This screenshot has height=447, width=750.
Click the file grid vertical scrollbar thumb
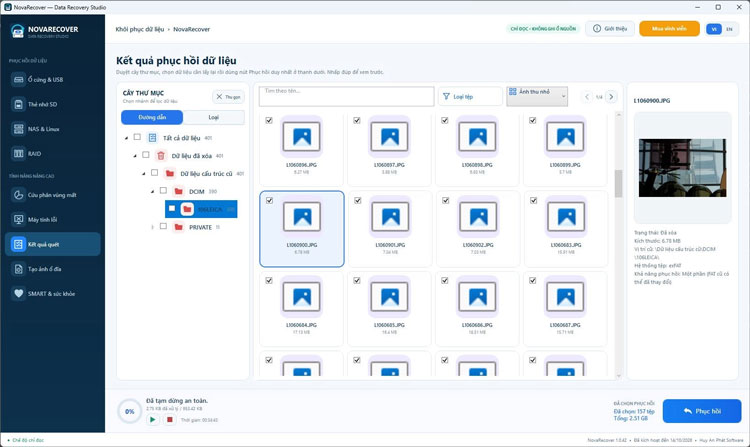click(x=618, y=184)
